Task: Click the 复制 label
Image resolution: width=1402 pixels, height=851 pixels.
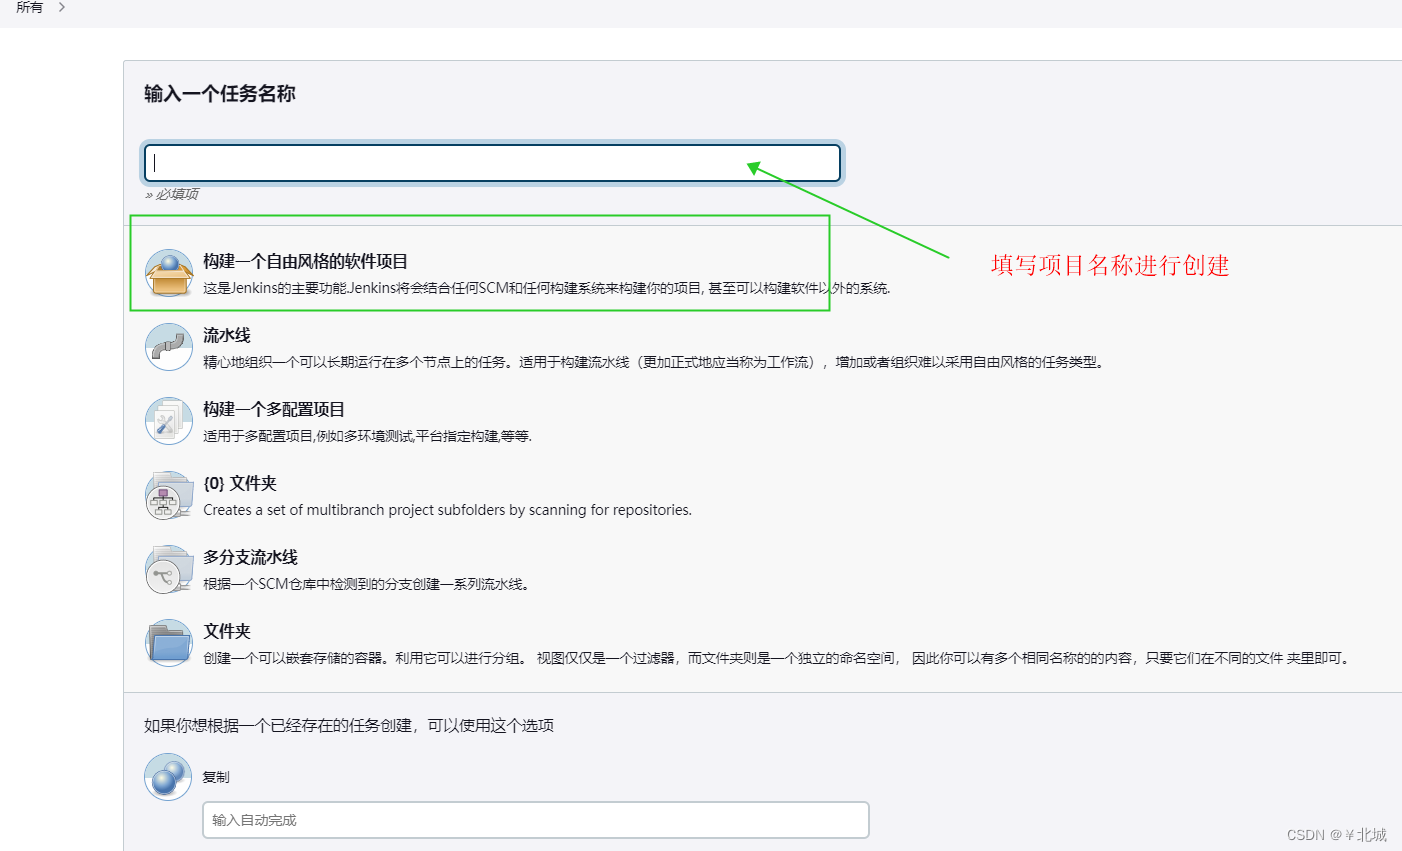Action: pos(216,777)
